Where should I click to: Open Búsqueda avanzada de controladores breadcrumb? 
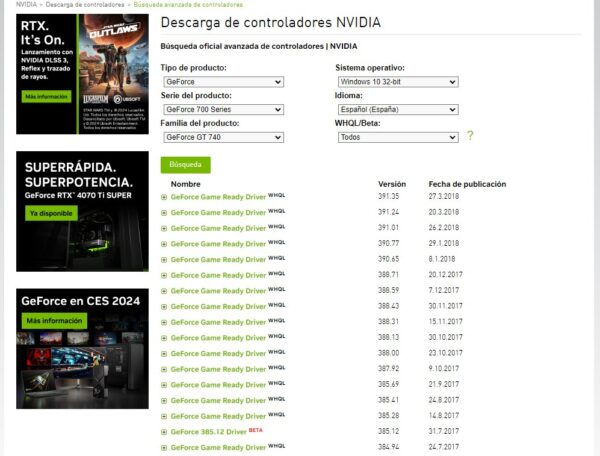(188, 5)
